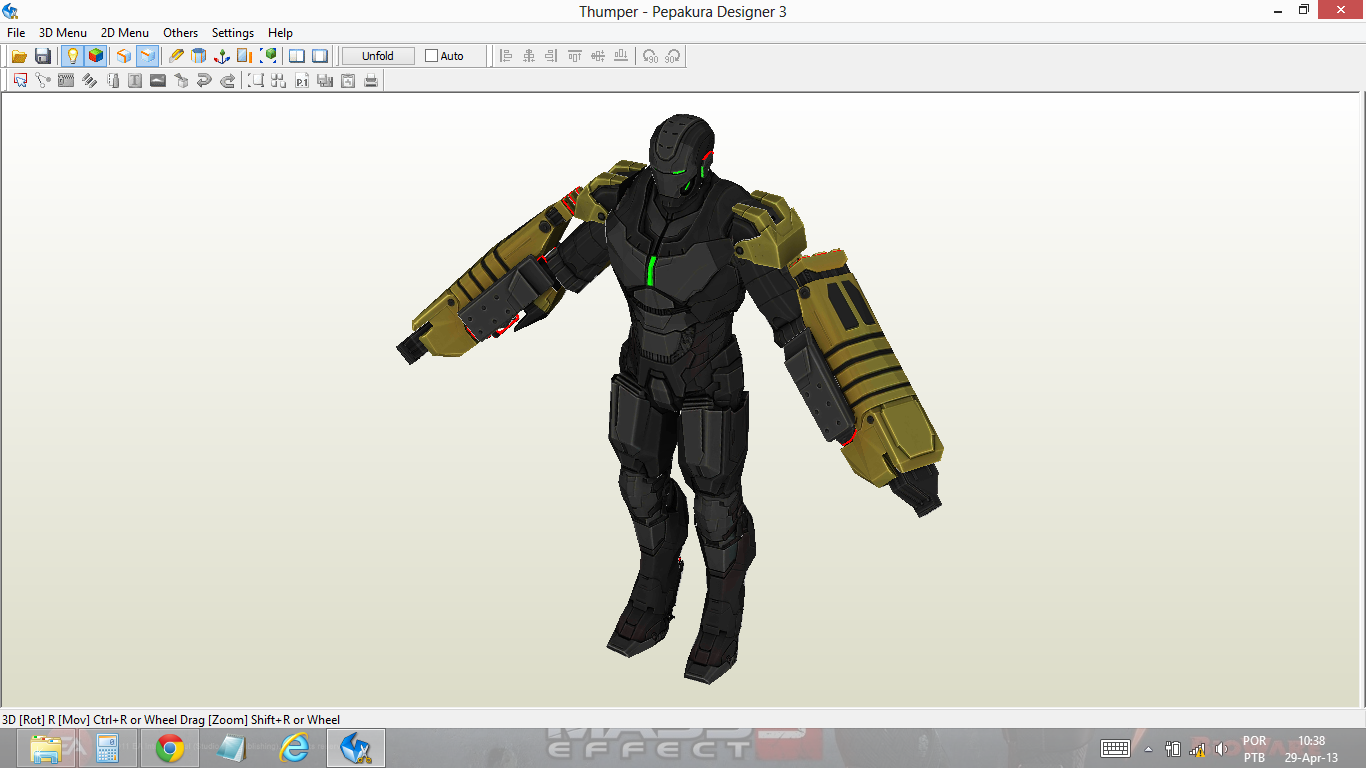Image resolution: width=1366 pixels, height=768 pixels.
Task: Toggle the highlighted blue cube display button
Action: click(x=148, y=56)
